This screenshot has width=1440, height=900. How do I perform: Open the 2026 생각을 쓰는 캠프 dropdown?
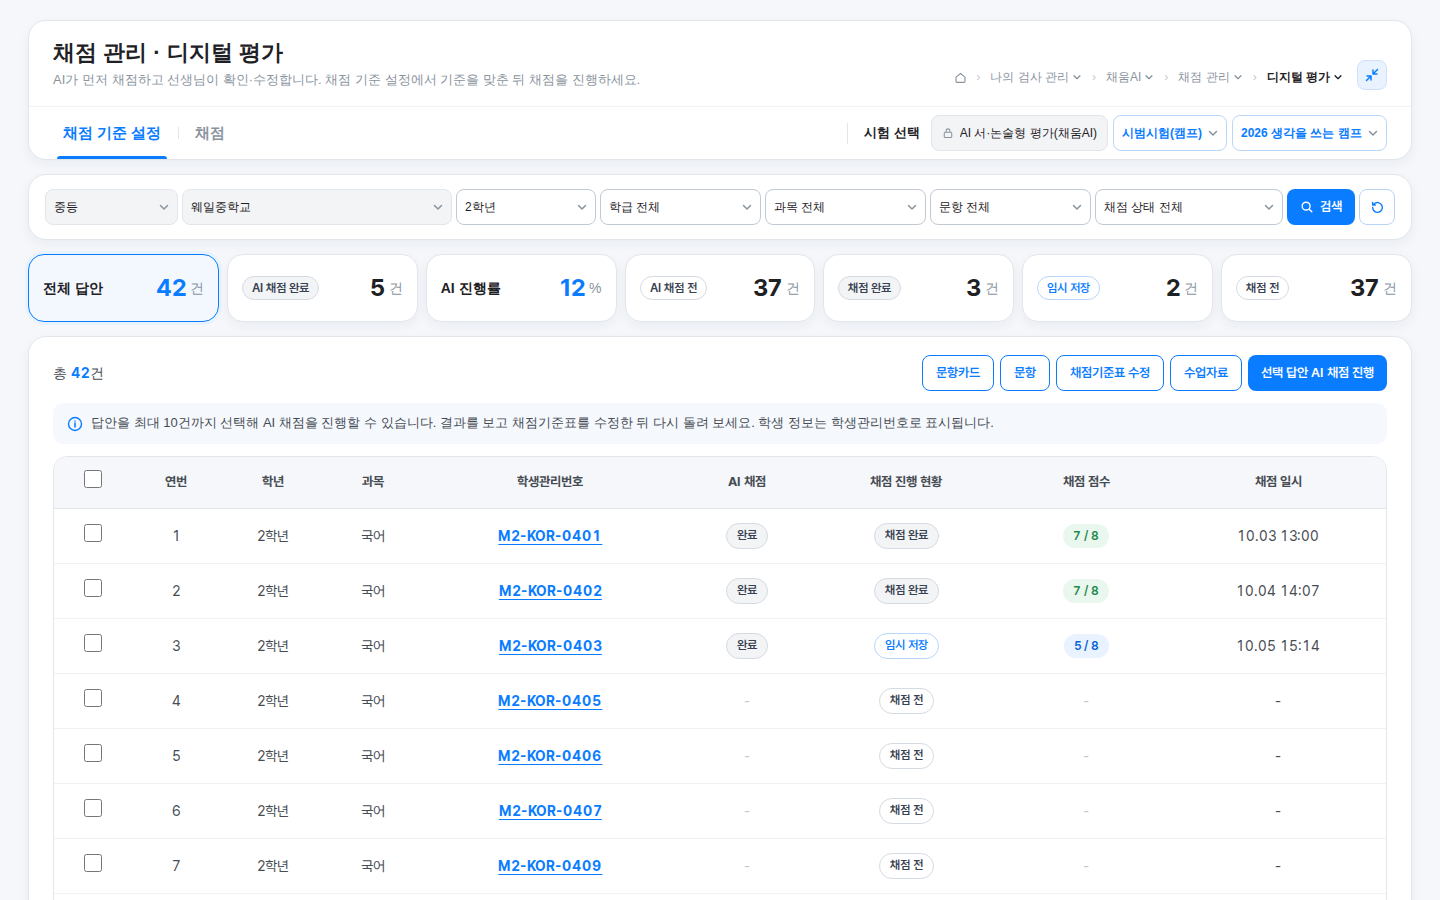(1309, 133)
